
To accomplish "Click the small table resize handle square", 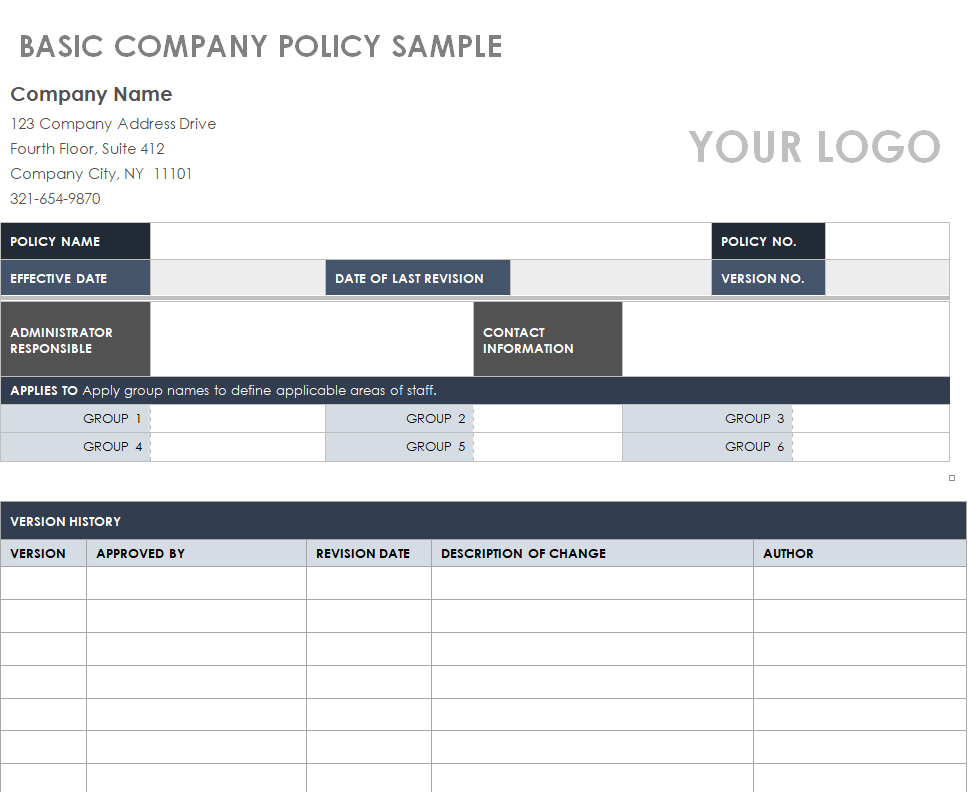I will click(x=952, y=478).
